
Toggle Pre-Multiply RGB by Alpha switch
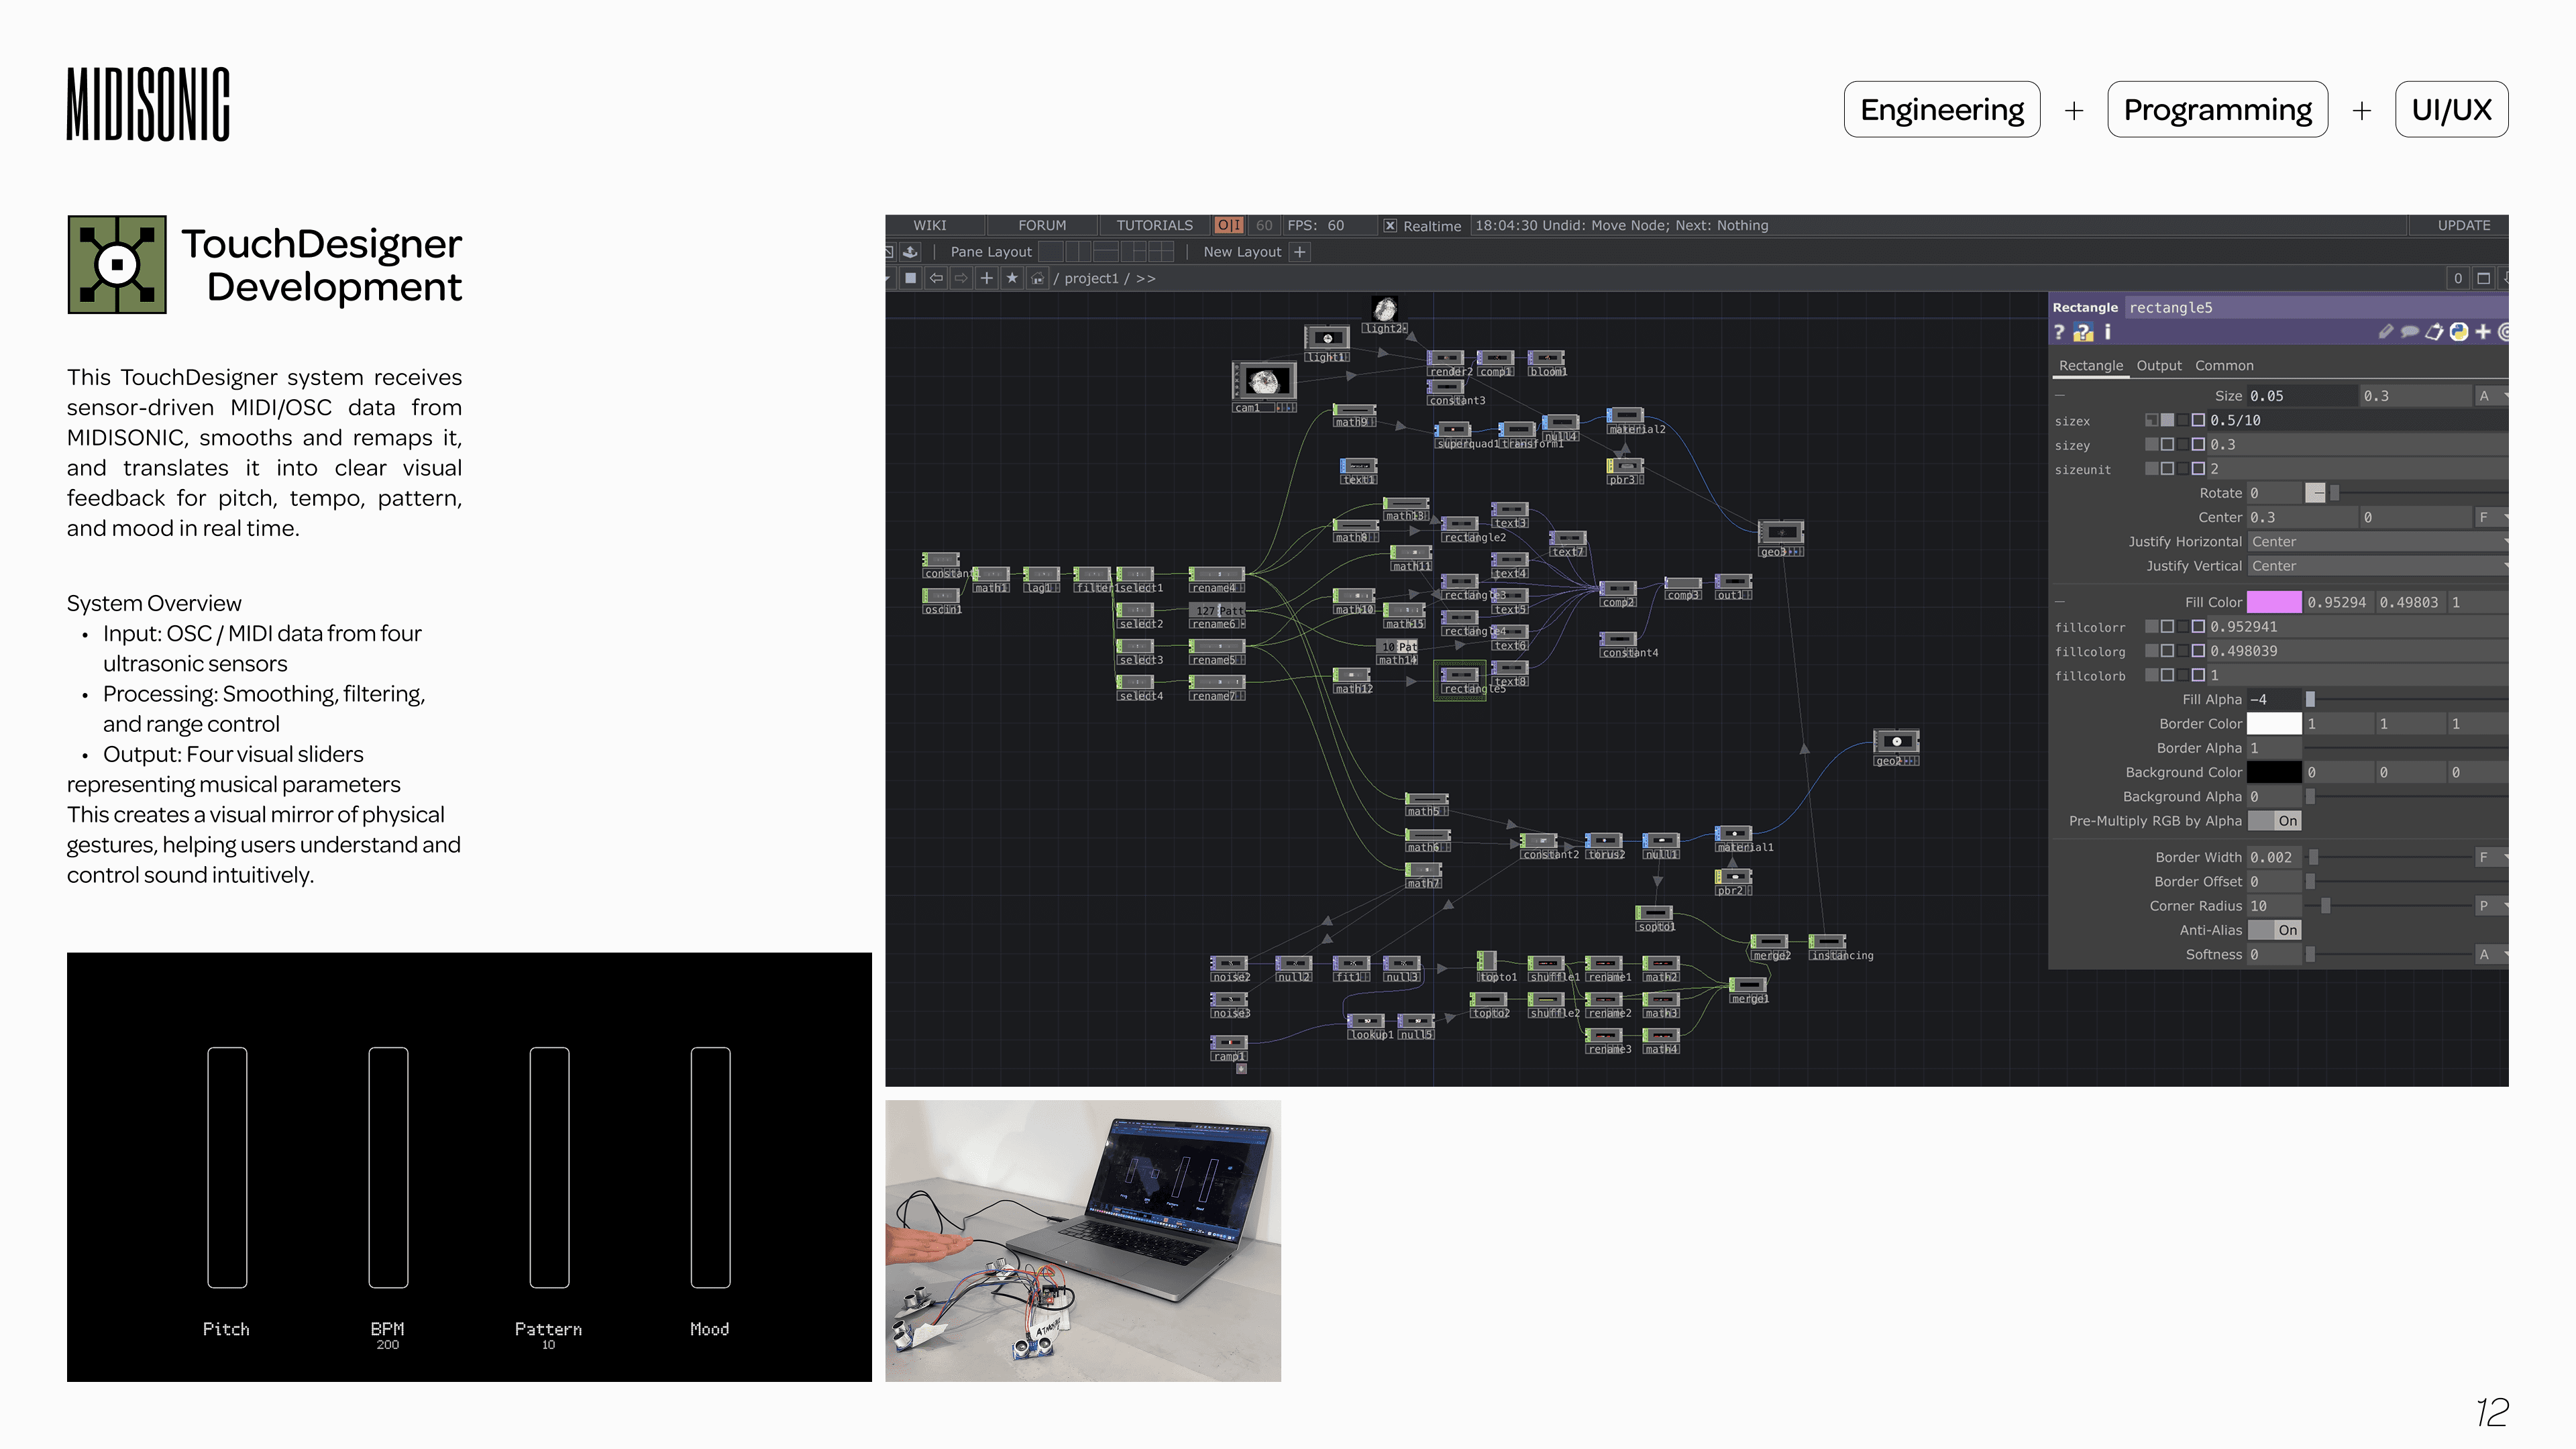tap(2275, 821)
